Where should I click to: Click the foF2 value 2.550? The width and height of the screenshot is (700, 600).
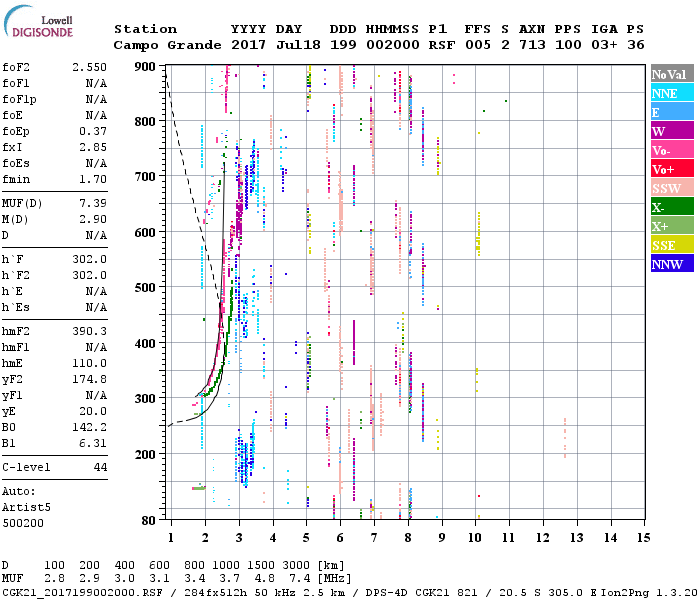(x=88, y=66)
